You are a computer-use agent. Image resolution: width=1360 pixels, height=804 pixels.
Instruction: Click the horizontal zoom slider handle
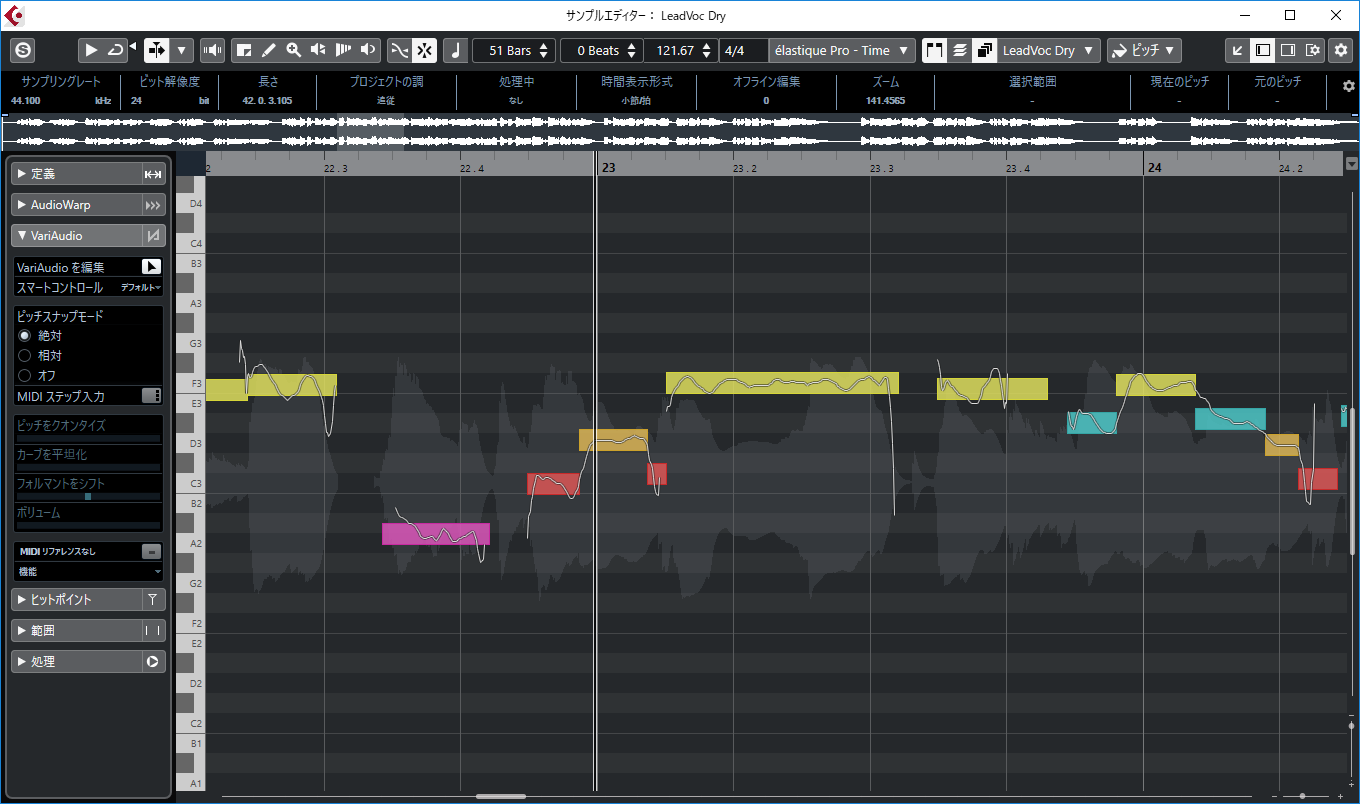[x=1302, y=796]
